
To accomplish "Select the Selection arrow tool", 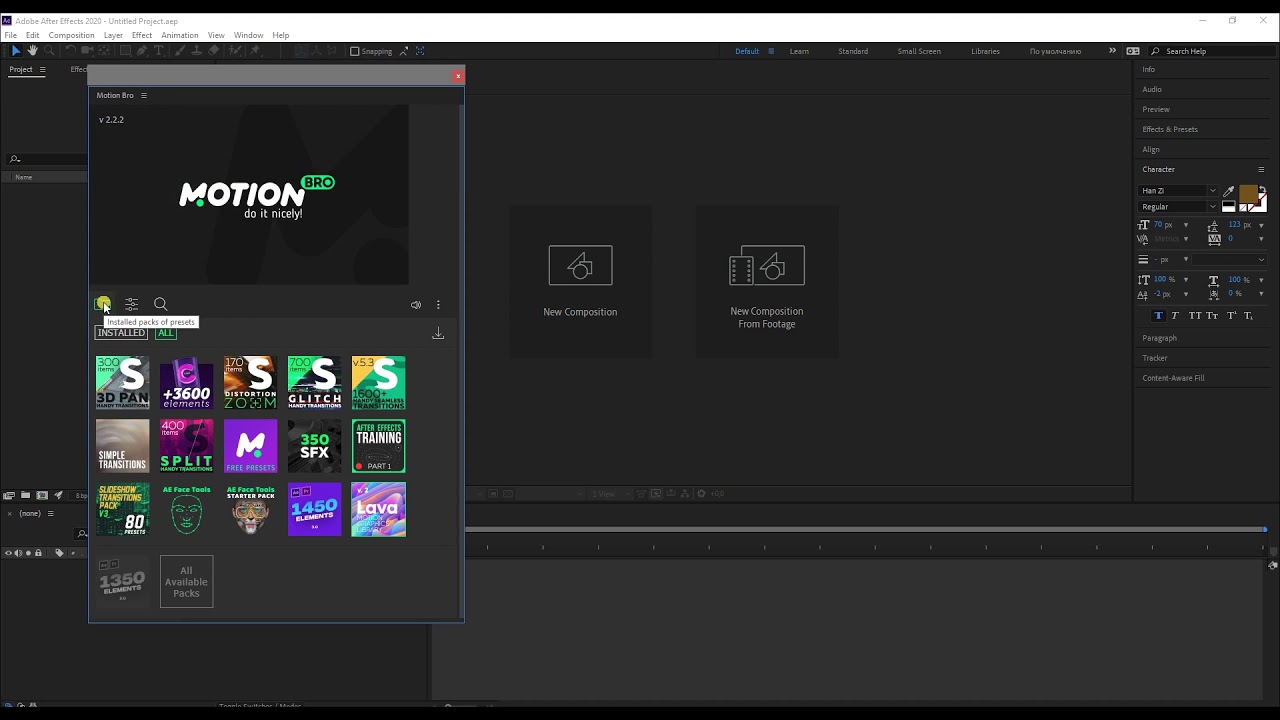I will (x=16, y=51).
